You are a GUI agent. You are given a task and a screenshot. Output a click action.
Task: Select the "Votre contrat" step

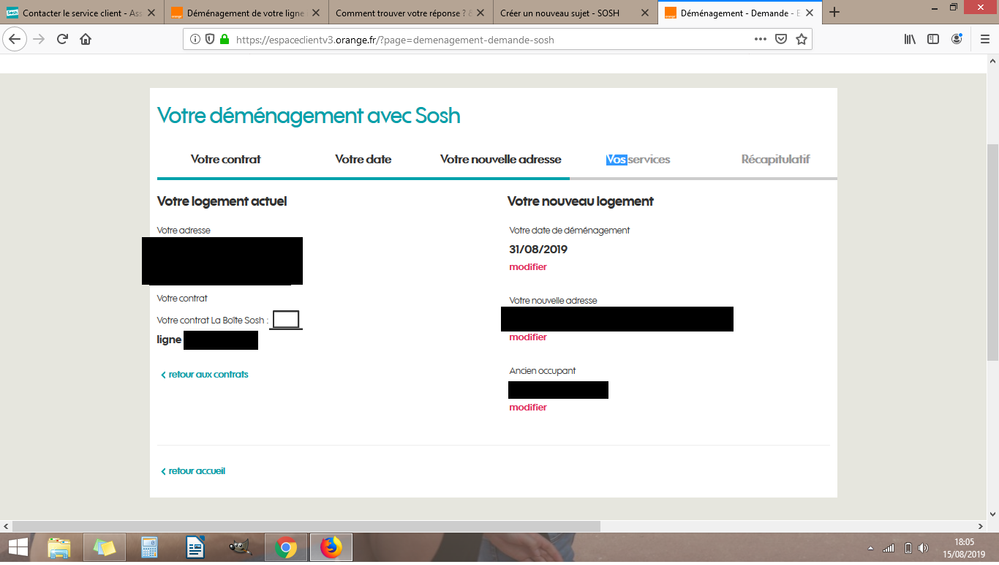[x=226, y=159]
